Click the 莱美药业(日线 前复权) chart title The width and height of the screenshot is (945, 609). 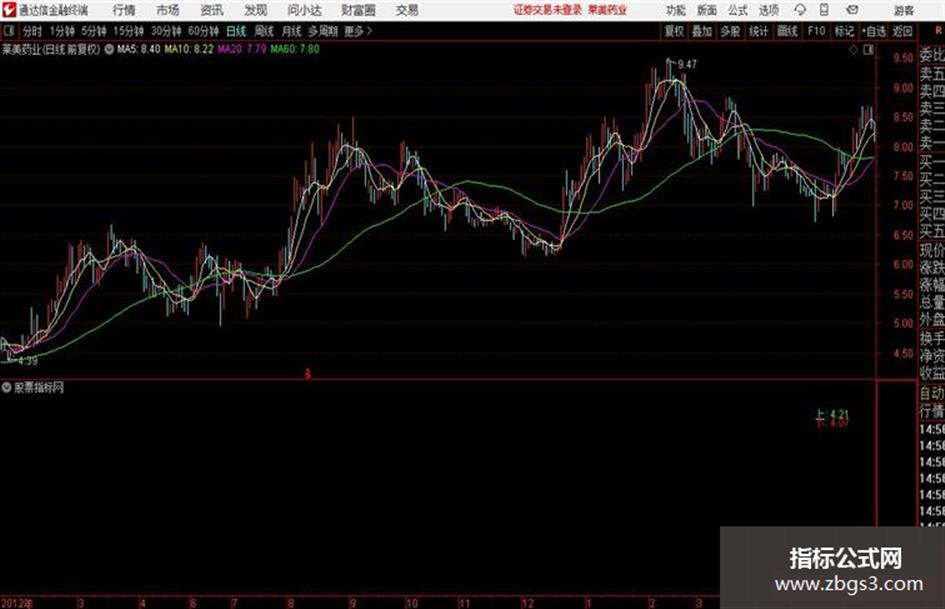click(x=51, y=49)
